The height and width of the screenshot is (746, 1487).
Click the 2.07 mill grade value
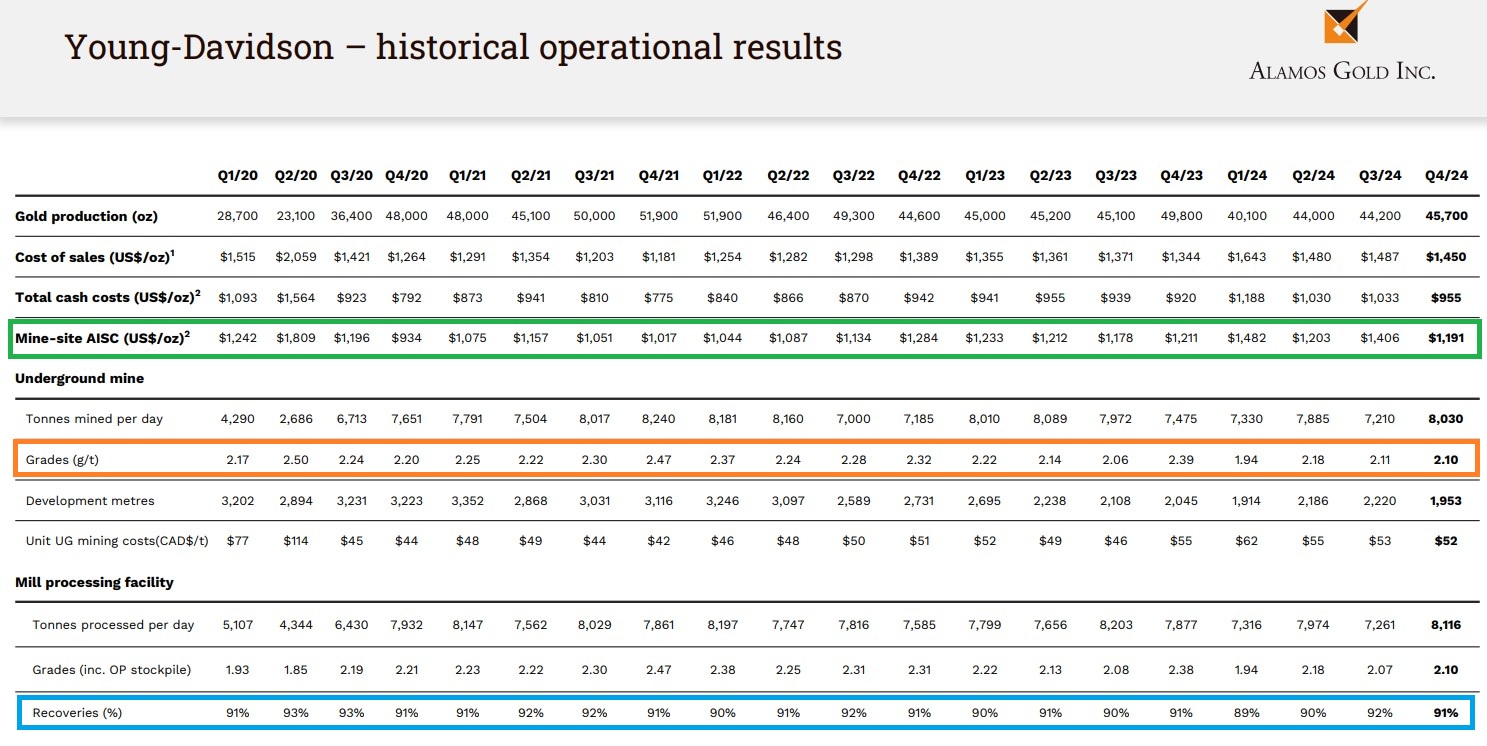1380,669
